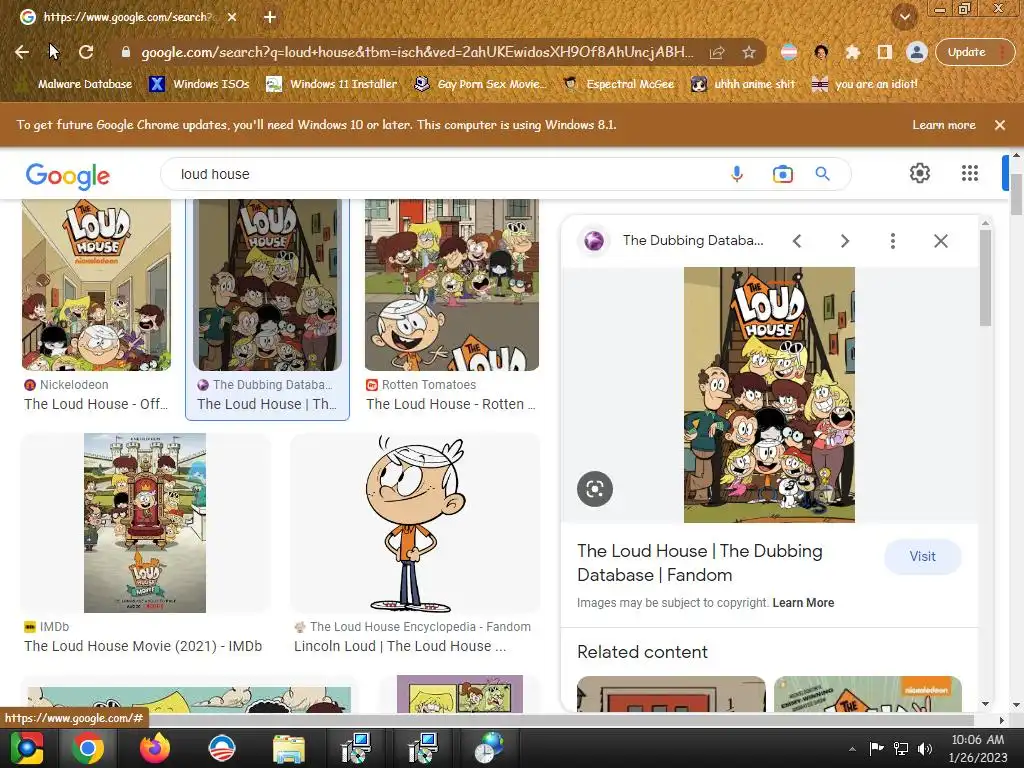
Task: Click the Visit button
Action: click(923, 556)
